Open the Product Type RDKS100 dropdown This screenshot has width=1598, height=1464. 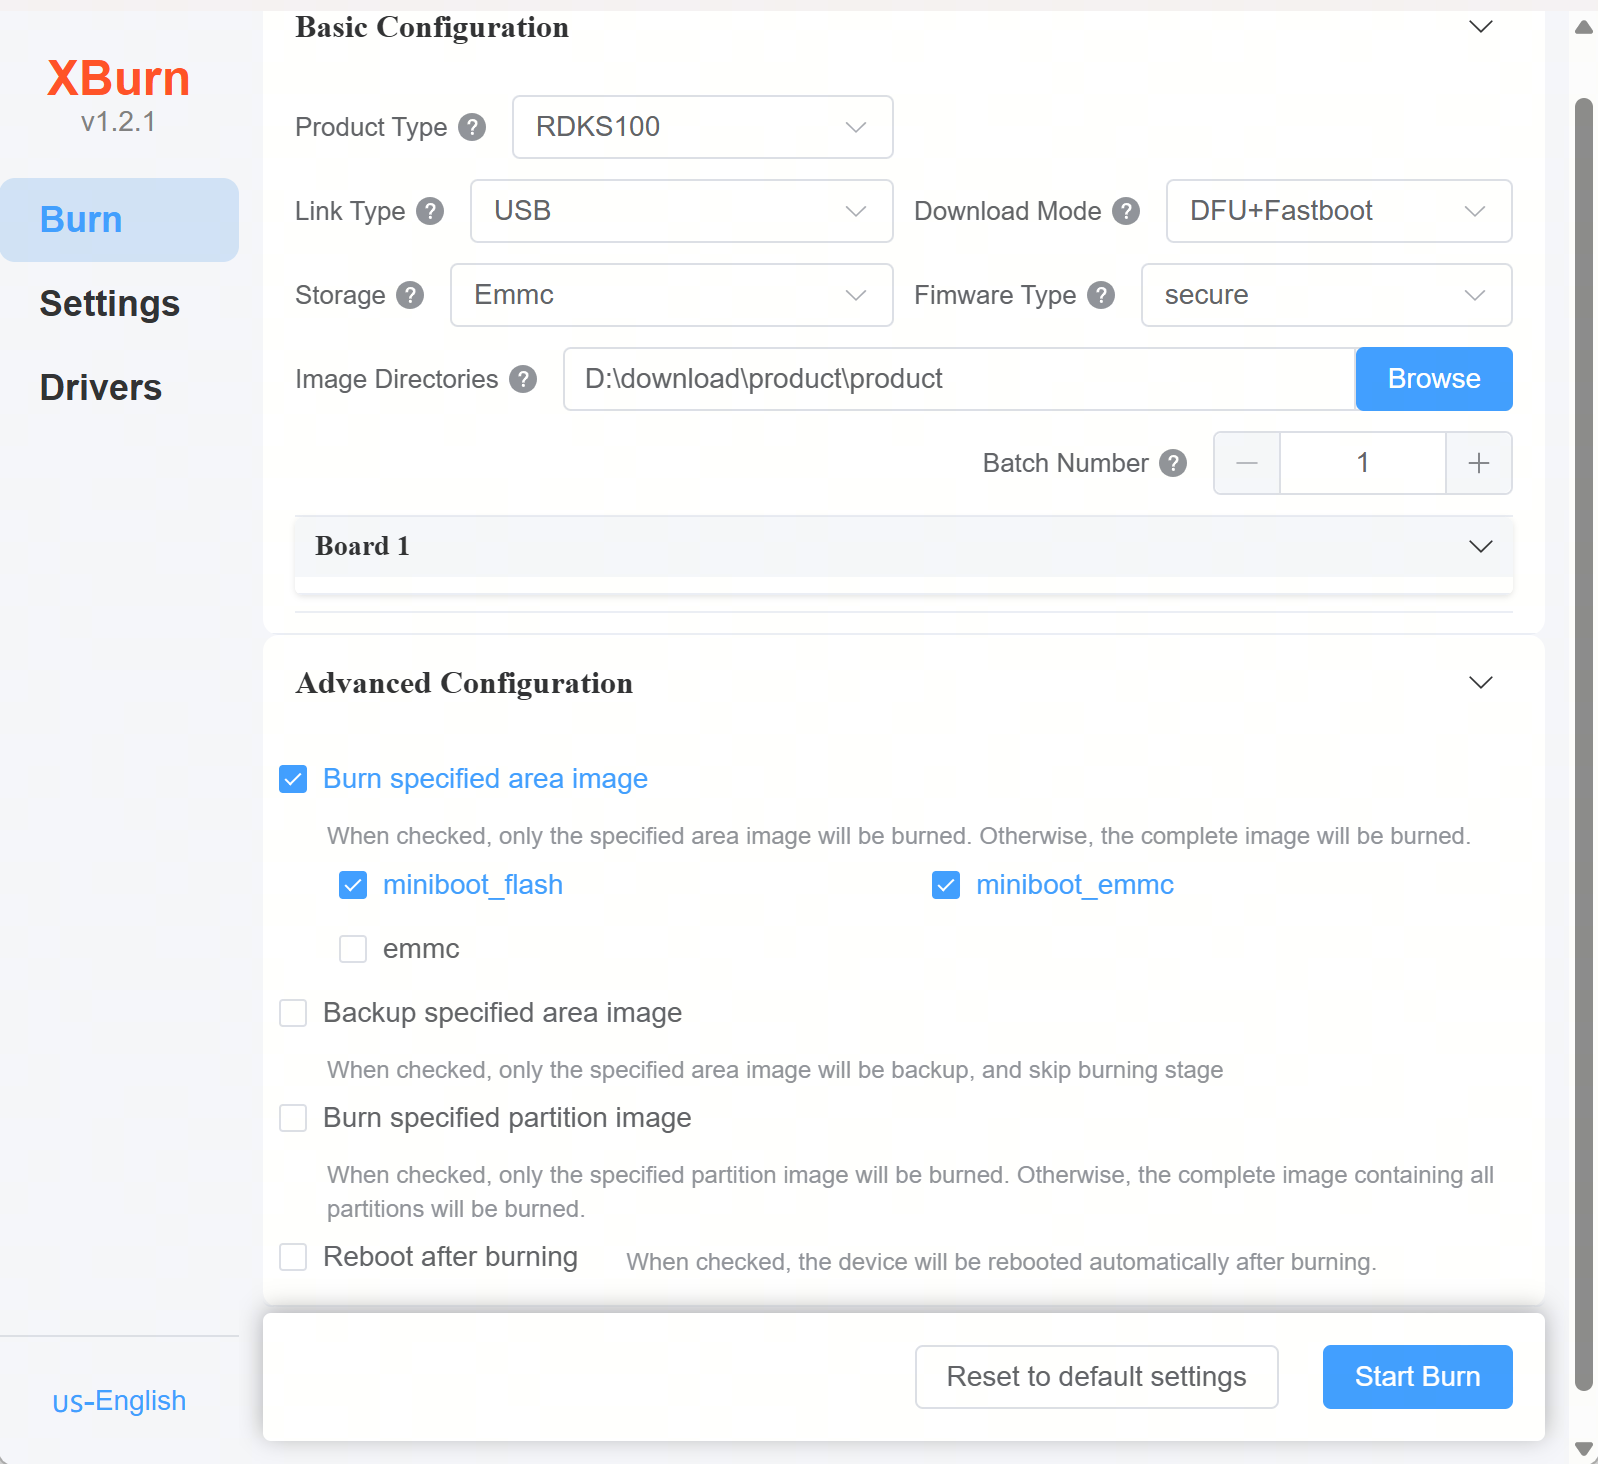pos(702,127)
